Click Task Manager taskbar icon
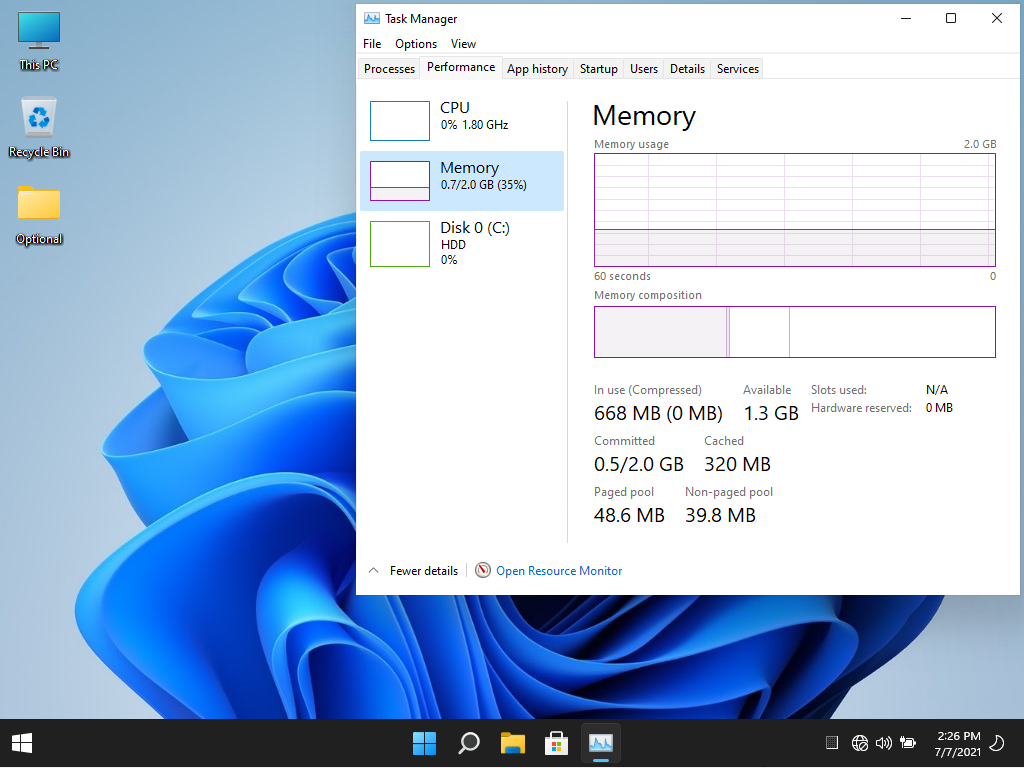This screenshot has height=768, width=1024. pyautogui.click(x=601, y=743)
